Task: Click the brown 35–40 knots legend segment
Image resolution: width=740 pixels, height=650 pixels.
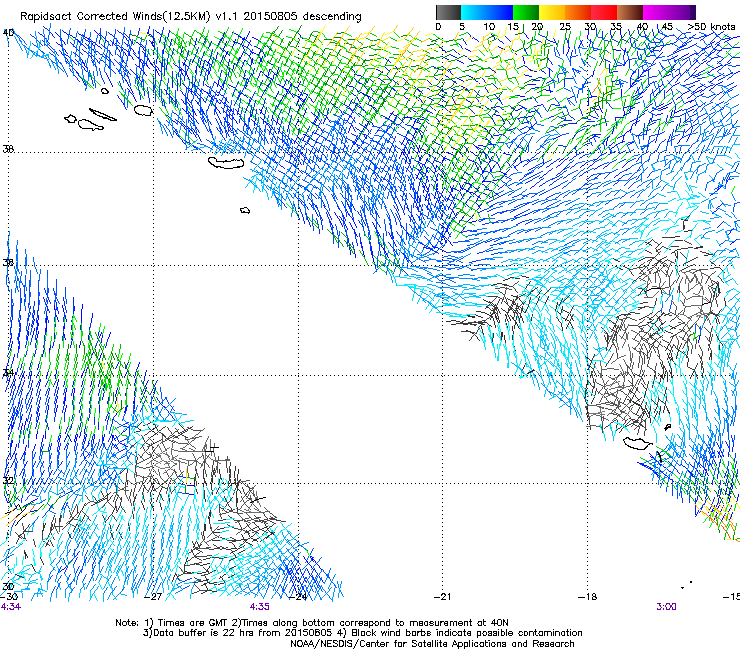Action: click(630, 12)
